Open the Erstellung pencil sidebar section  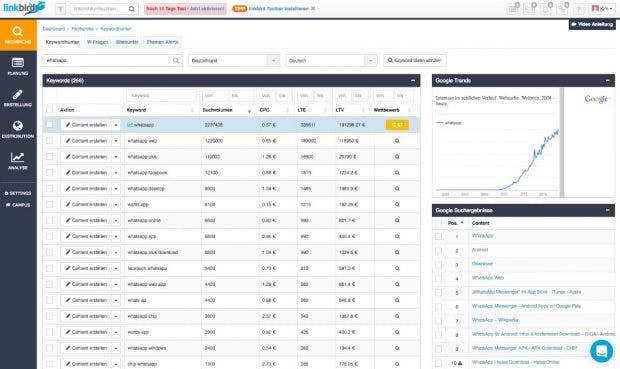[18, 98]
